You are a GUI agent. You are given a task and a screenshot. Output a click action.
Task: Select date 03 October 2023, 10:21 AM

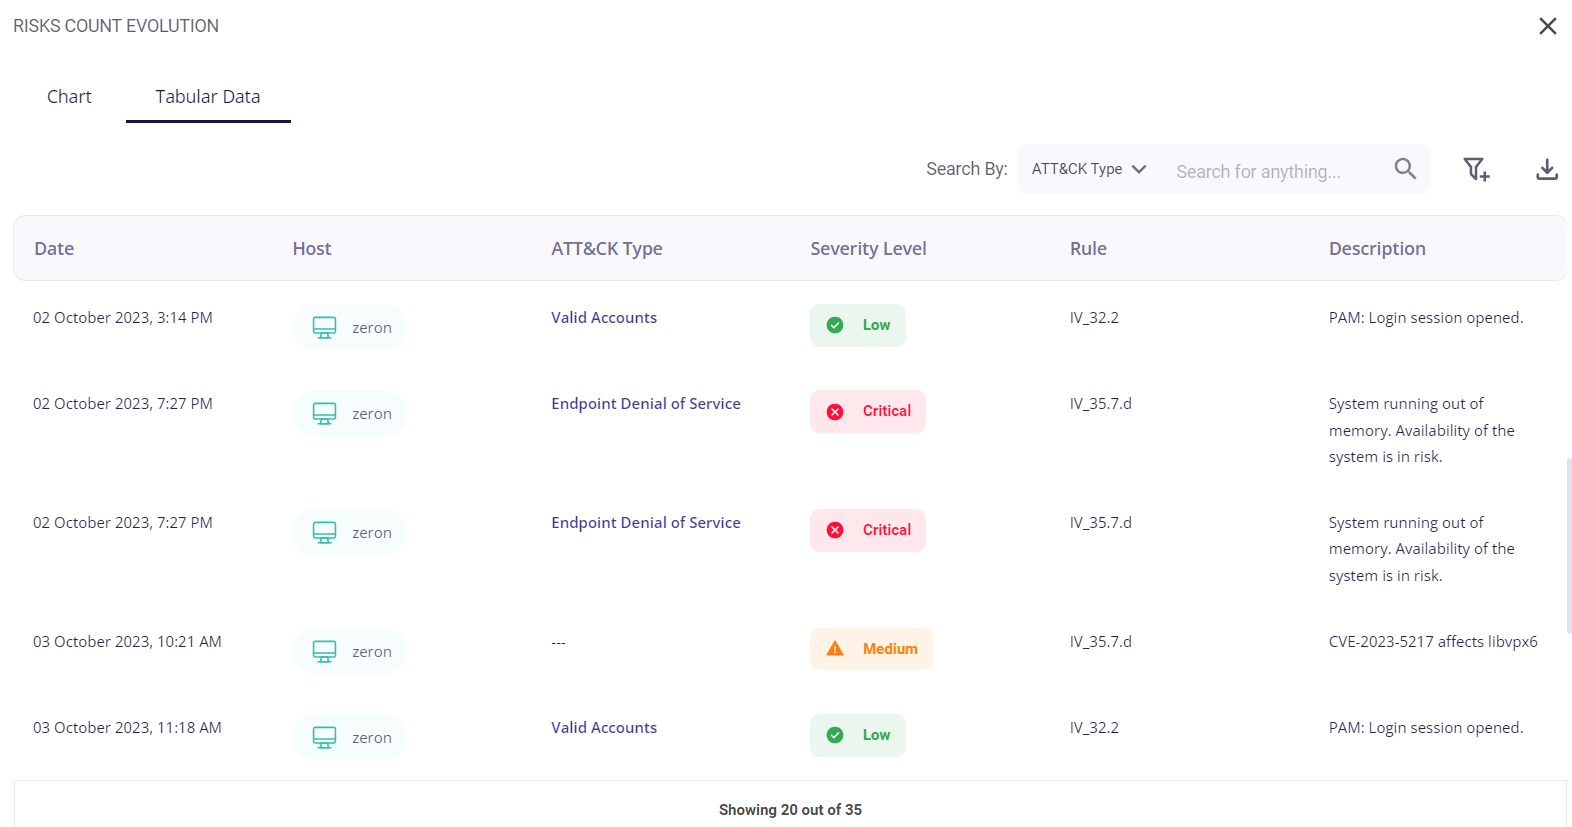[x=127, y=642]
